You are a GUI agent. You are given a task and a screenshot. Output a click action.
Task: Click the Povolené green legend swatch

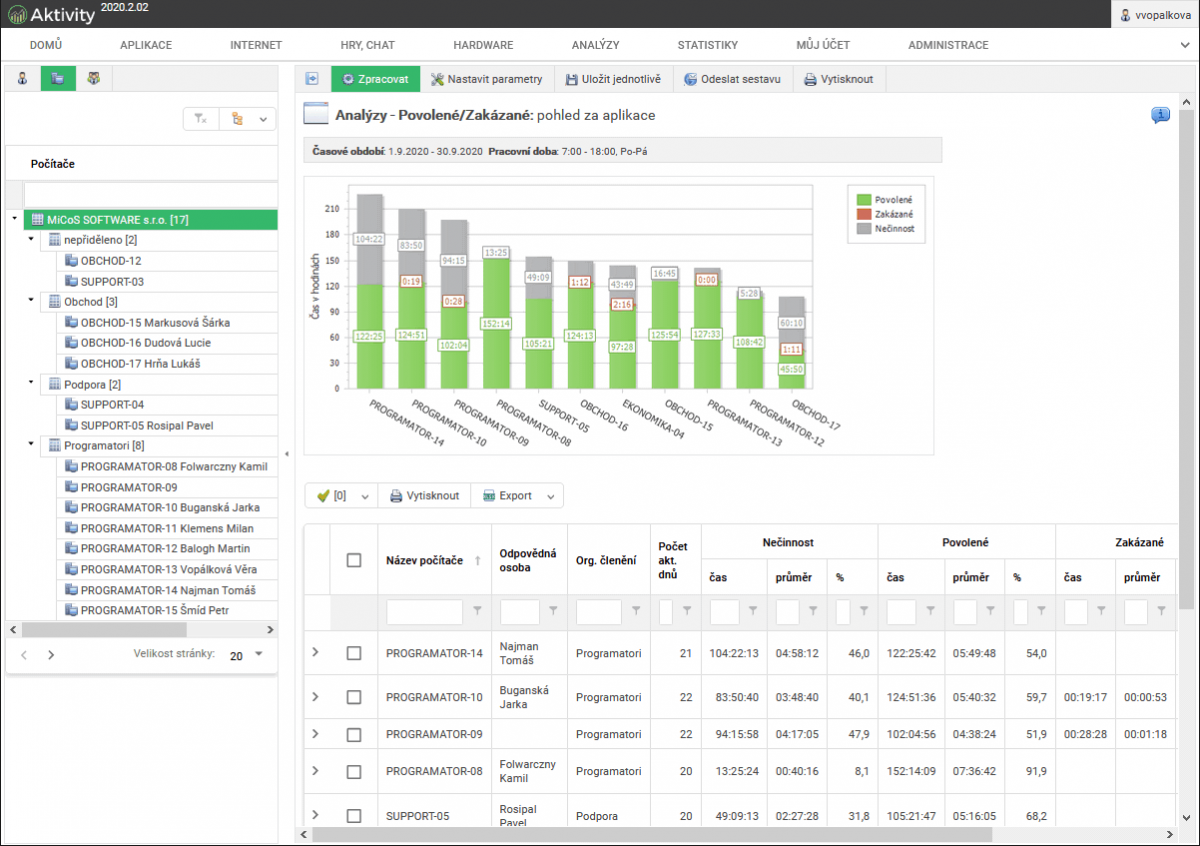coord(865,200)
